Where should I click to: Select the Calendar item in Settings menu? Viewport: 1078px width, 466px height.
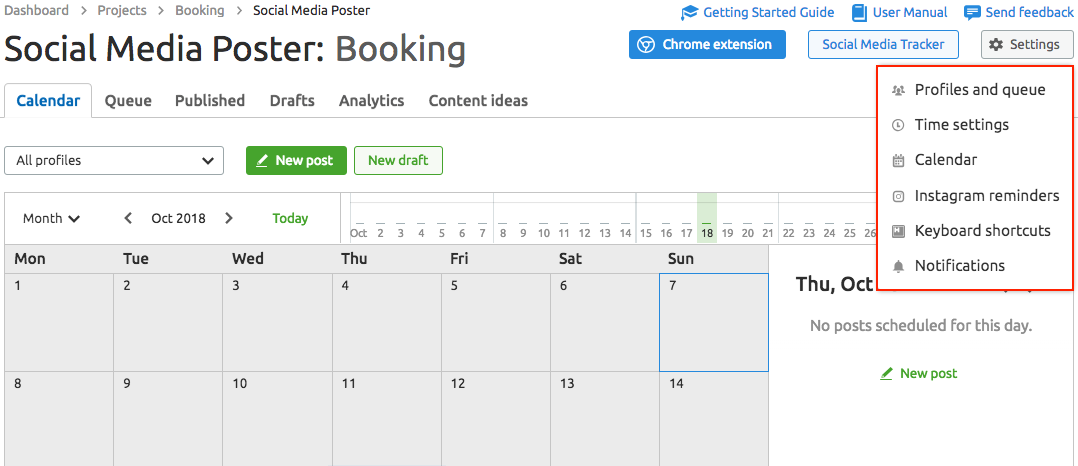point(945,160)
